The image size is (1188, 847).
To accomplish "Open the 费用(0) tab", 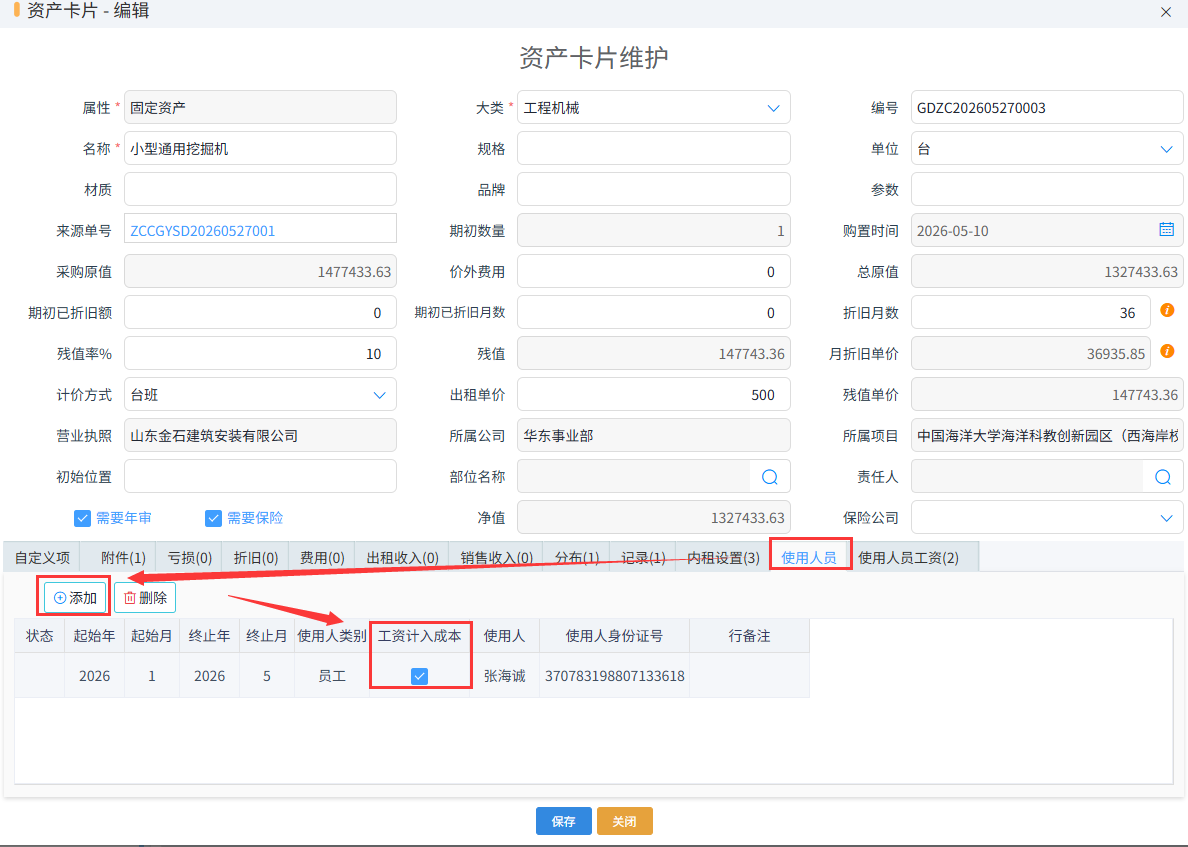I will click(322, 558).
